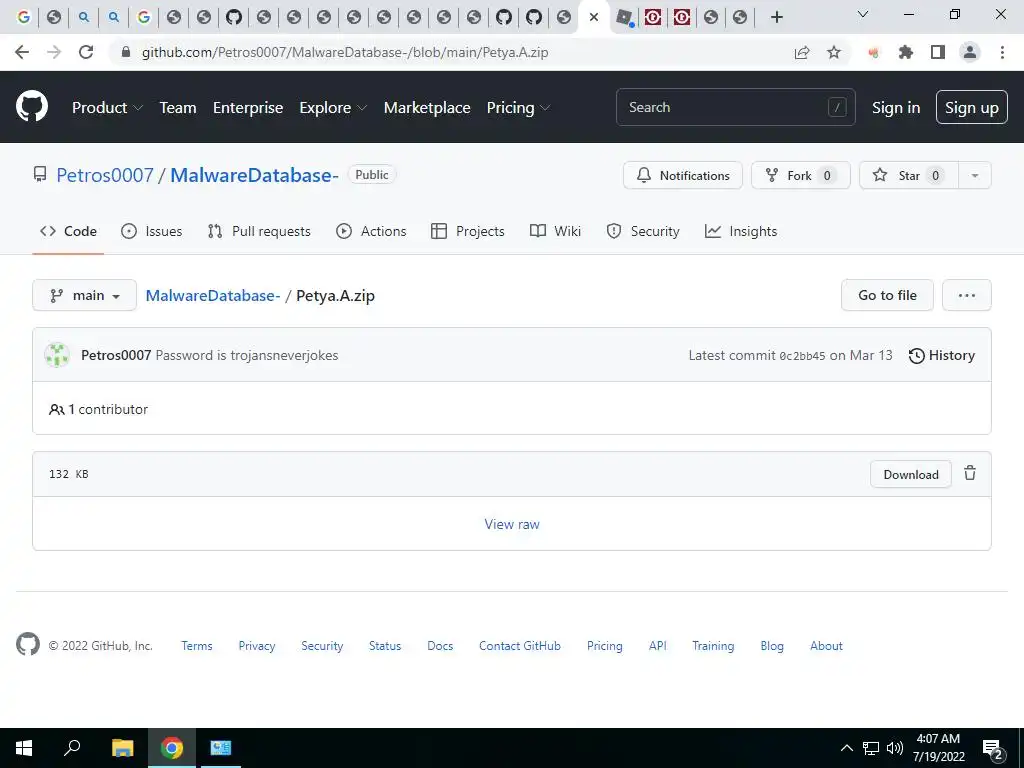Image resolution: width=1024 pixels, height=768 pixels.
Task: Expand the Star lists dropdown arrow
Action: (975, 175)
